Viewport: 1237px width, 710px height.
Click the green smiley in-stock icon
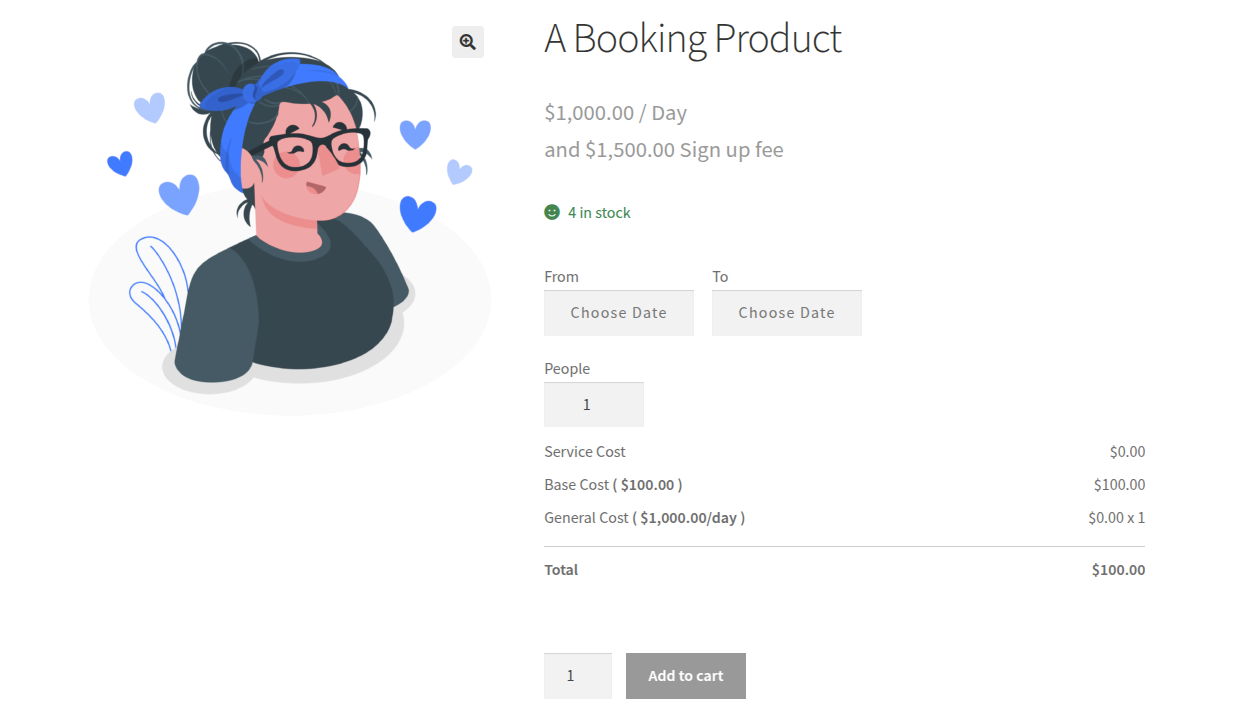coord(552,212)
